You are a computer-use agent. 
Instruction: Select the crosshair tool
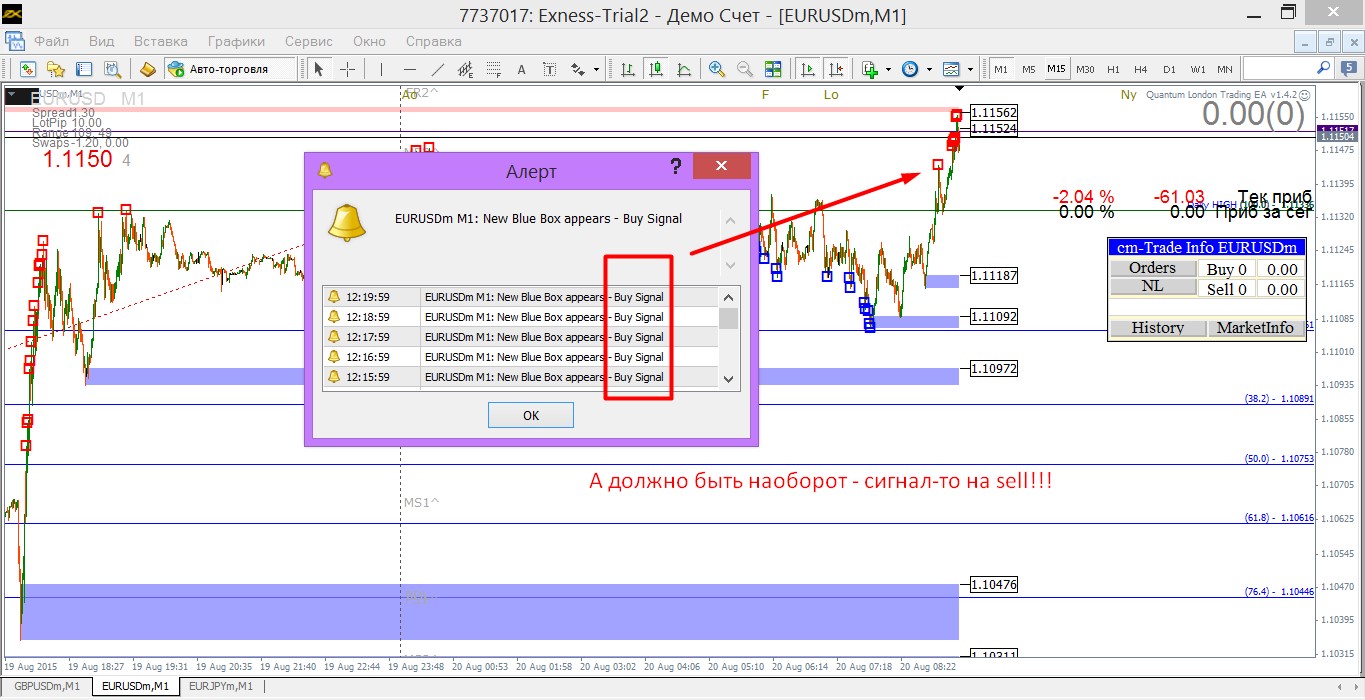347,69
